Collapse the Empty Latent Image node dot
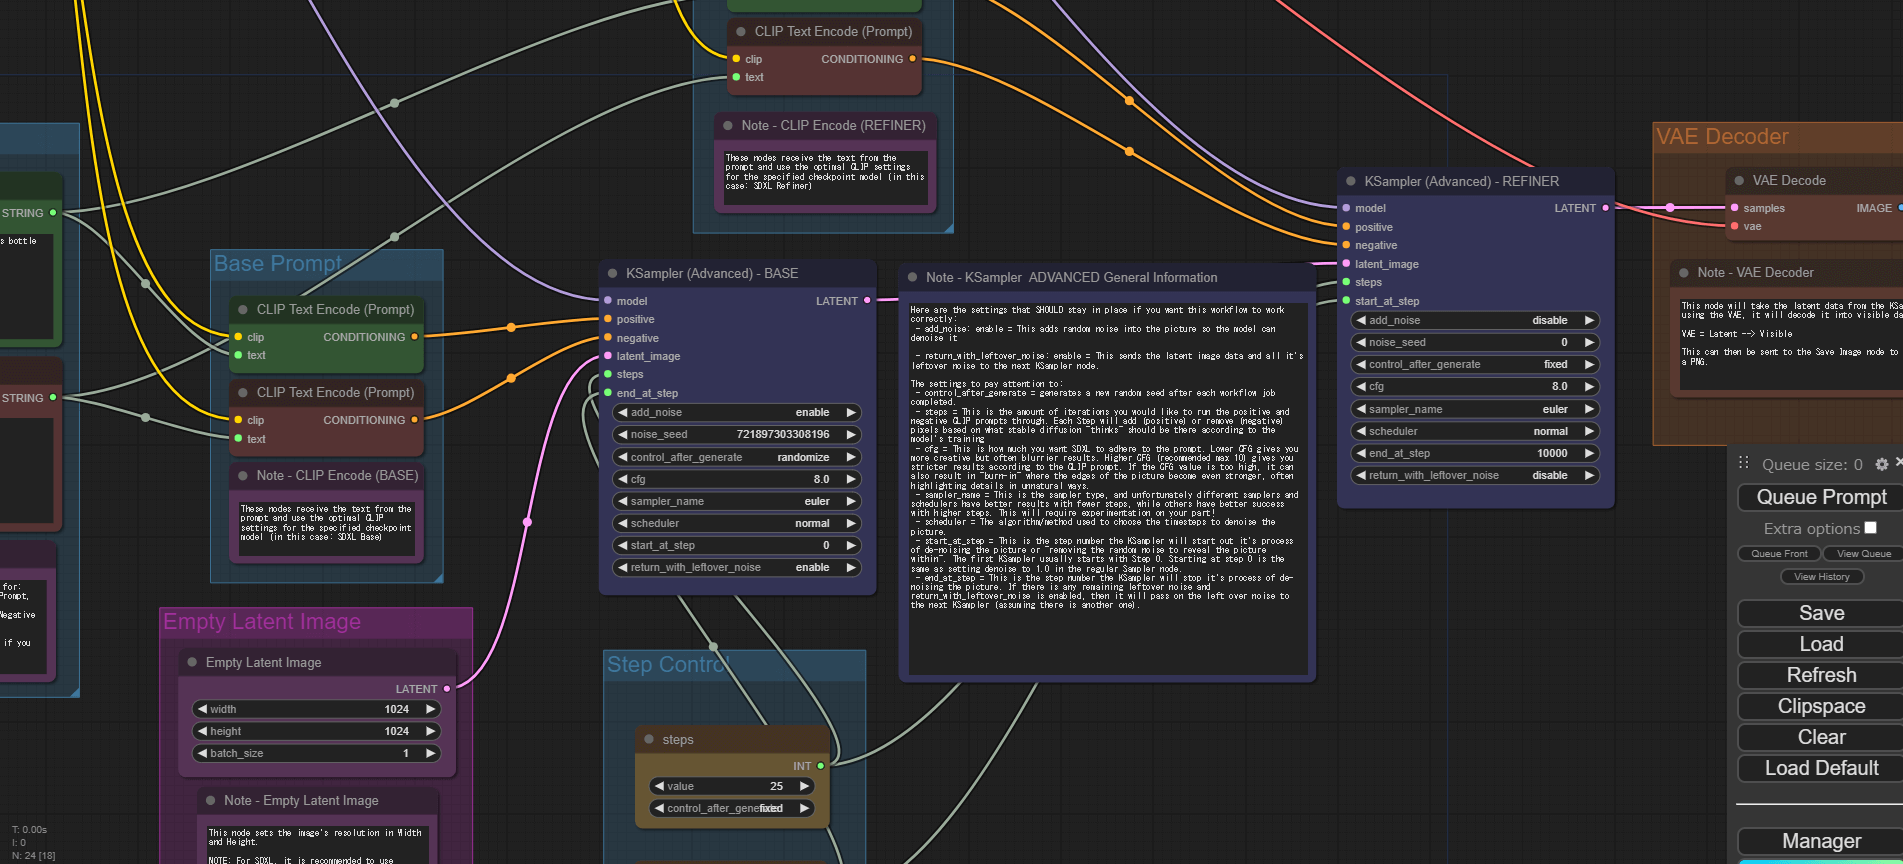The image size is (1903, 864). [x=192, y=662]
